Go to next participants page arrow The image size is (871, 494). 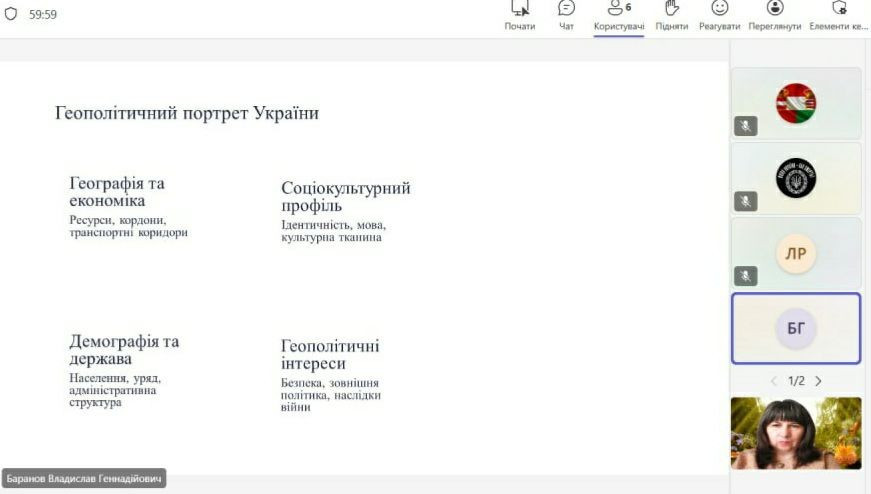[818, 381]
